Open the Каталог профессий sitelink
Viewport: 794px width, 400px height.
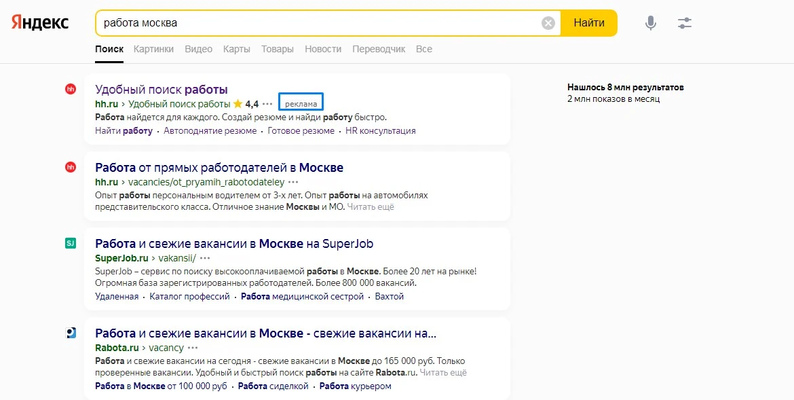189,296
